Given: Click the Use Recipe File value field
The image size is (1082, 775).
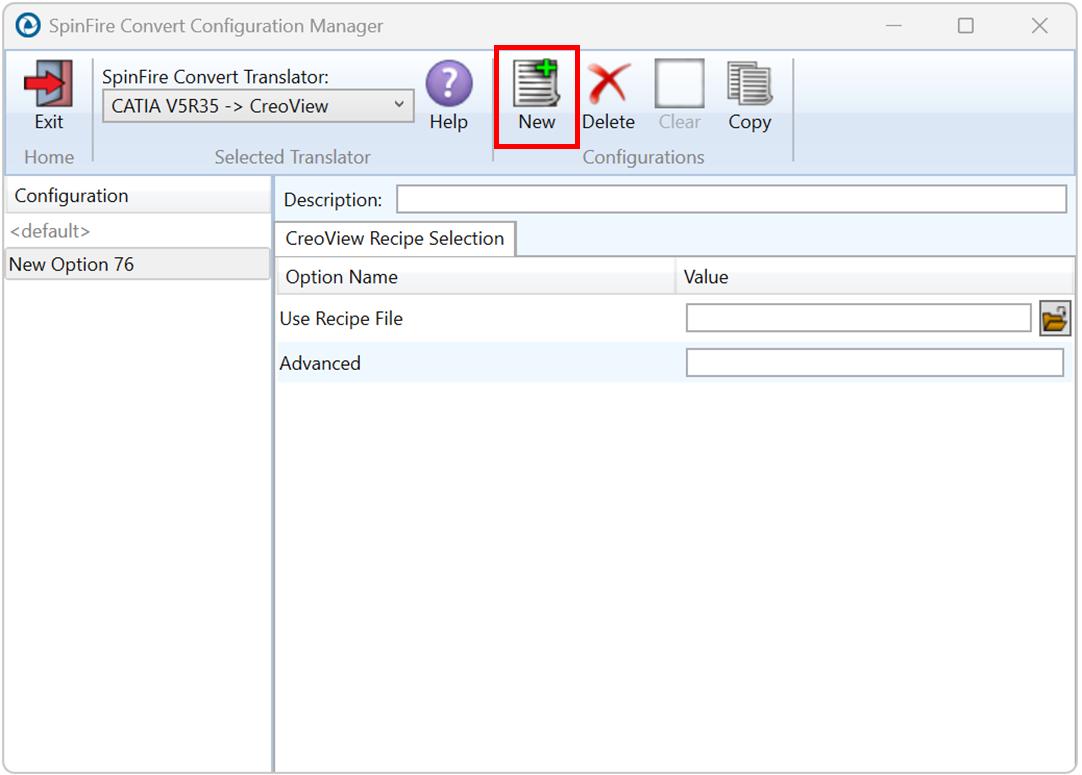Looking at the screenshot, I should [858, 318].
